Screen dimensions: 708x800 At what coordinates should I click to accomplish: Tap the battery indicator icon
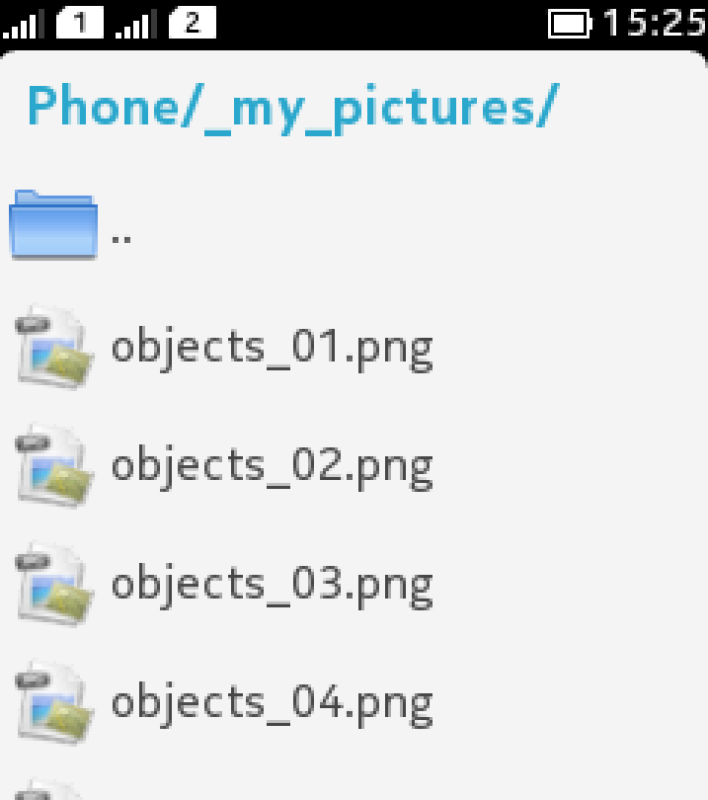click(x=570, y=23)
